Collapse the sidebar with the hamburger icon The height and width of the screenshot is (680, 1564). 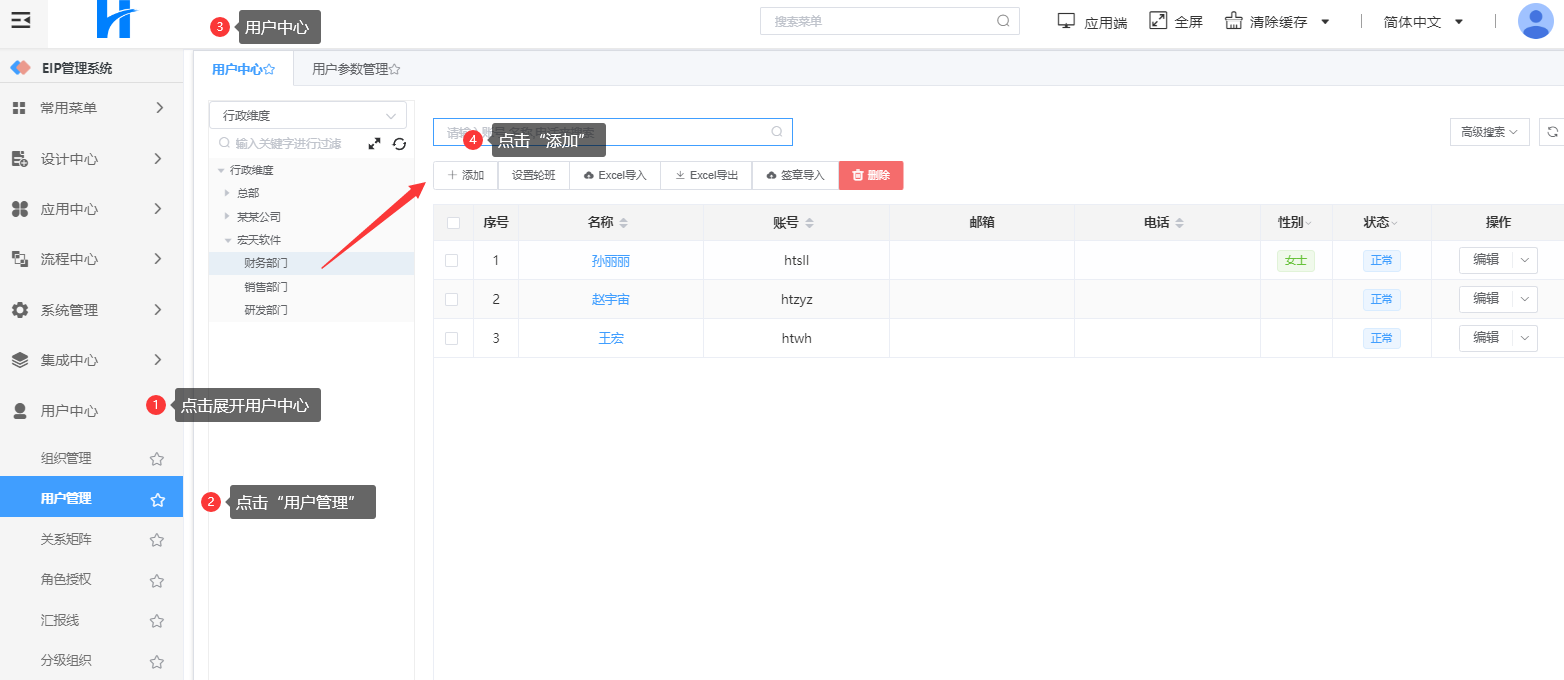click(21, 20)
